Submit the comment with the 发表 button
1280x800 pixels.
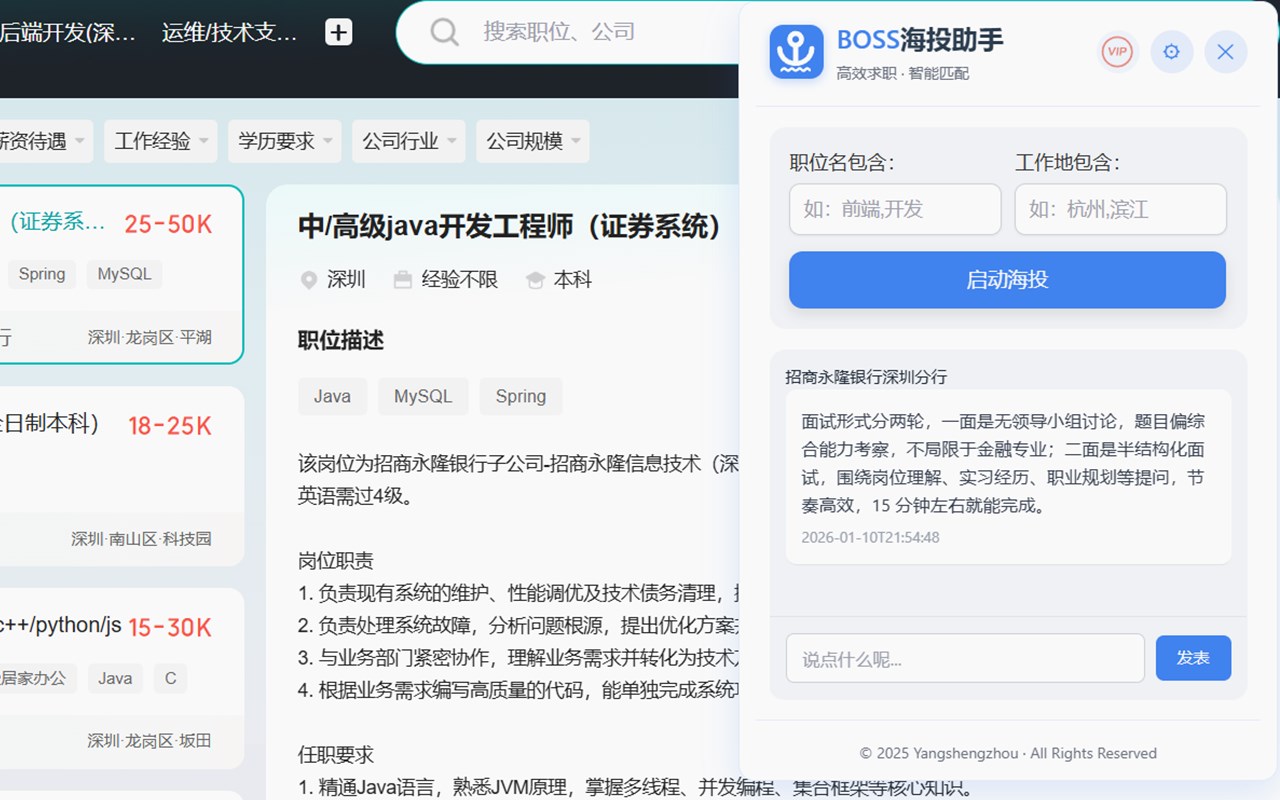[x=1193, y=658]
